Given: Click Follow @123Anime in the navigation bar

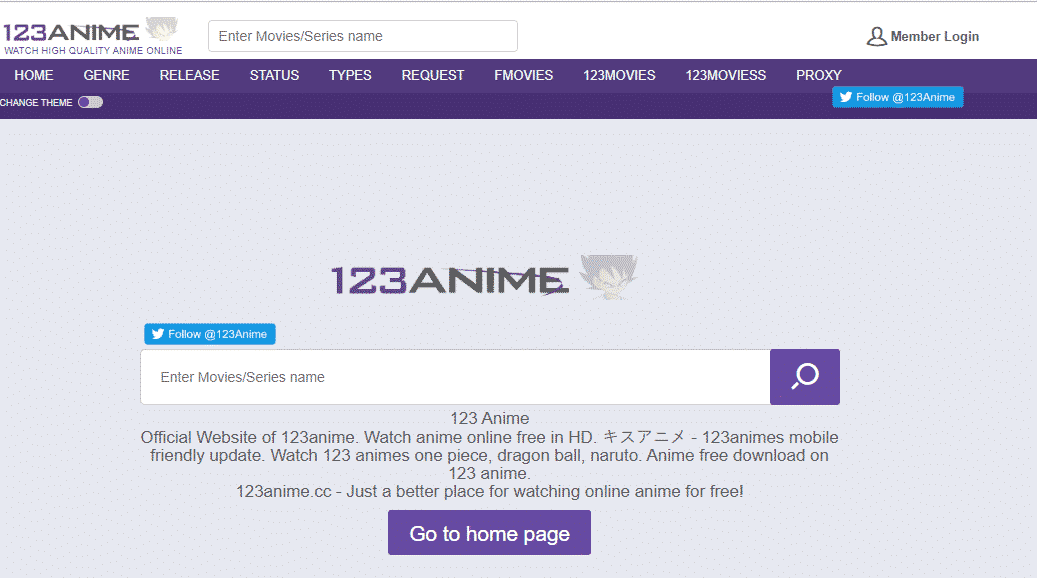Looking at the screenshot, I should [897, 97].
